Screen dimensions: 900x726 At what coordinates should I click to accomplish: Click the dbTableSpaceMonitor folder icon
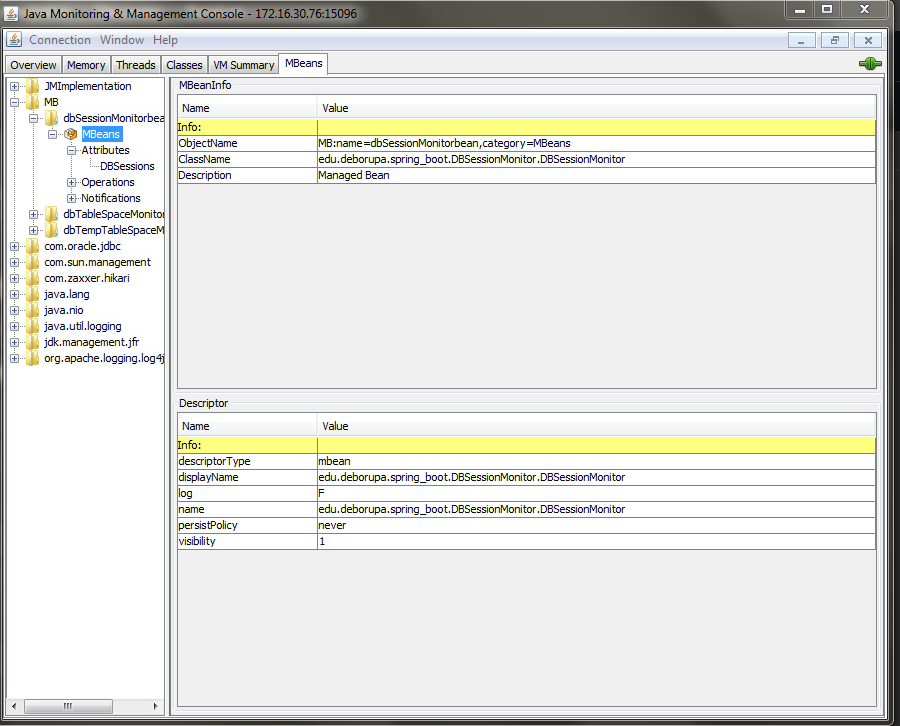click(52, 214)
